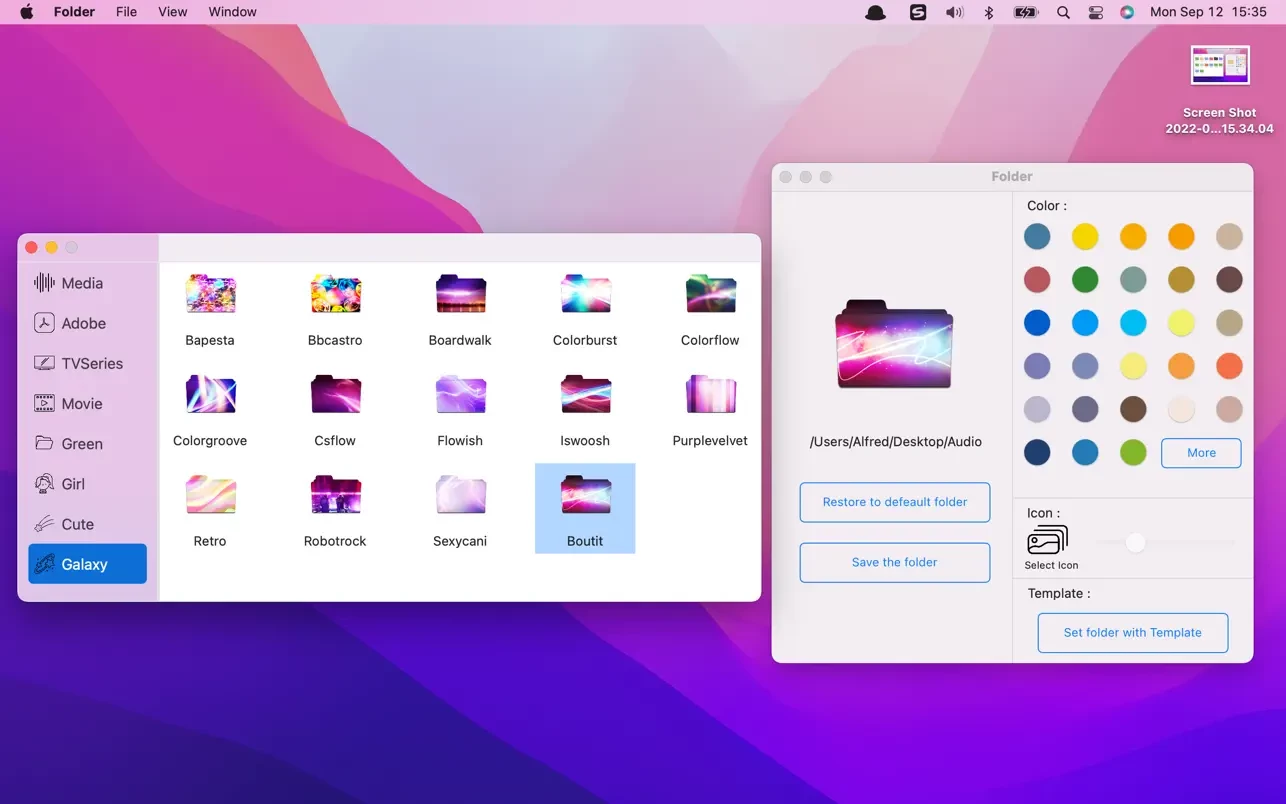Open the Screen Shot file on the desktop
Viewport: 1286px width, 804px height.
tap(1218, 65)
